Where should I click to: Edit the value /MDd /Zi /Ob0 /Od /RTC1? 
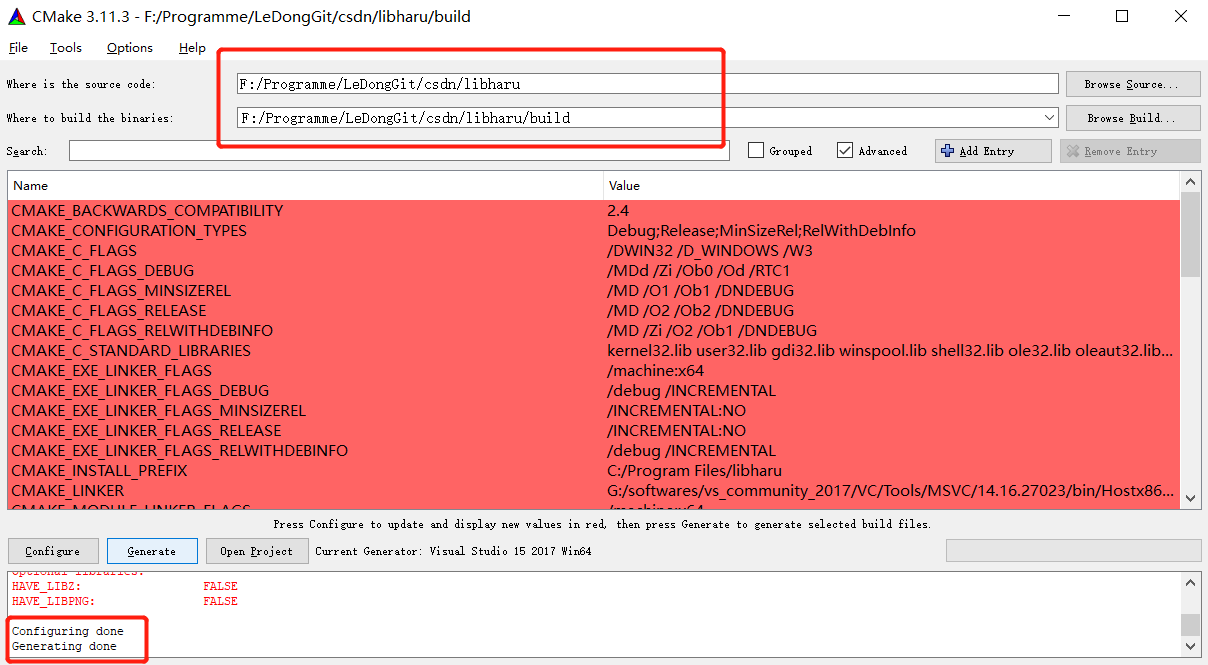[x=699, y=271]
